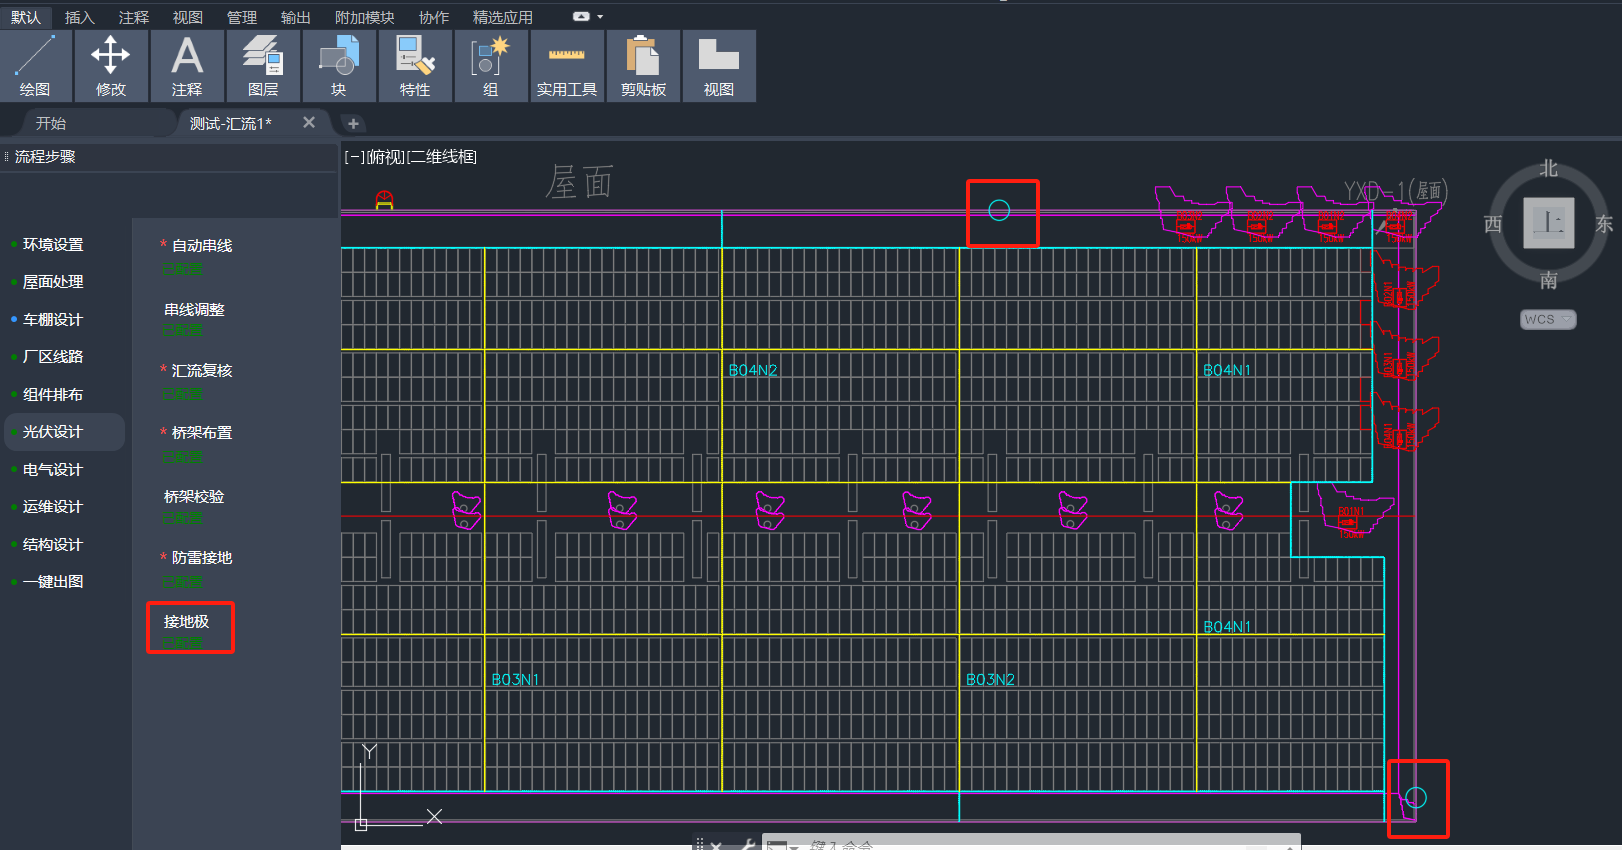Image resolution: width=1622 pixels, height=850 pixels.
Task: Expand the WCS coordinate system dropdown
Action: click(x=1547, y=319)
